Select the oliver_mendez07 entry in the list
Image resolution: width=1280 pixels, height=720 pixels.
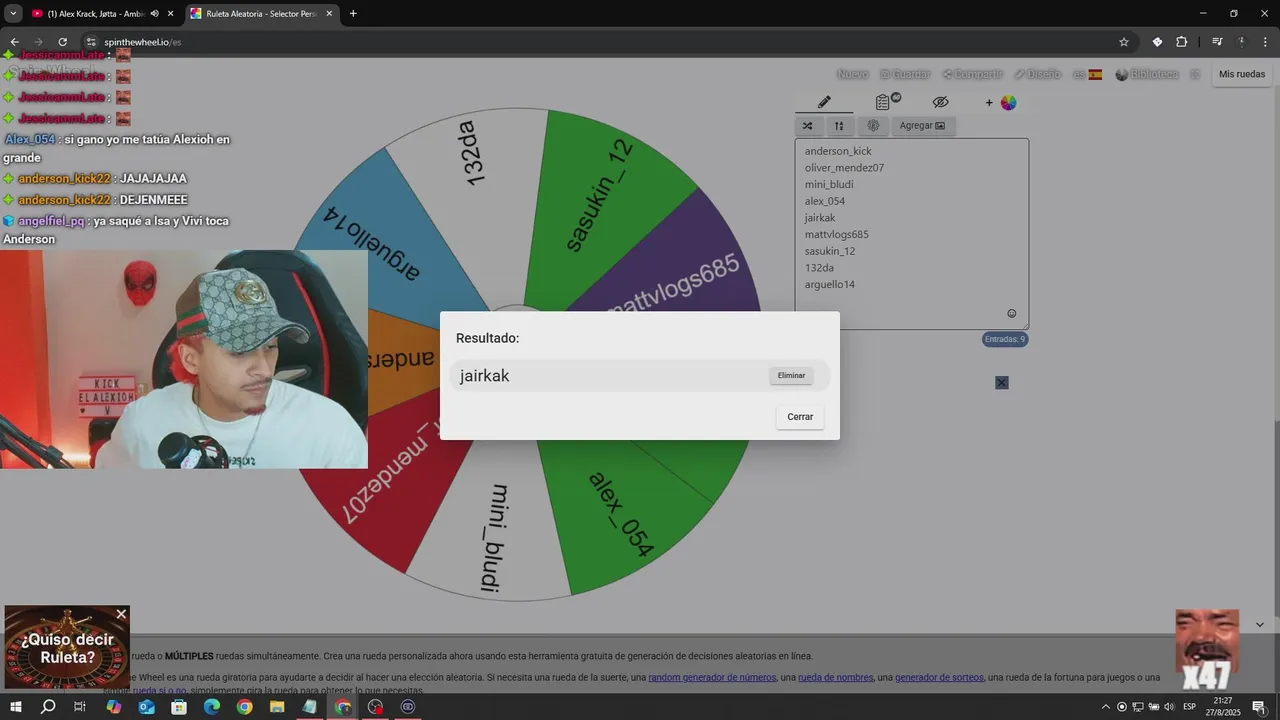click(x=844, y=168)
